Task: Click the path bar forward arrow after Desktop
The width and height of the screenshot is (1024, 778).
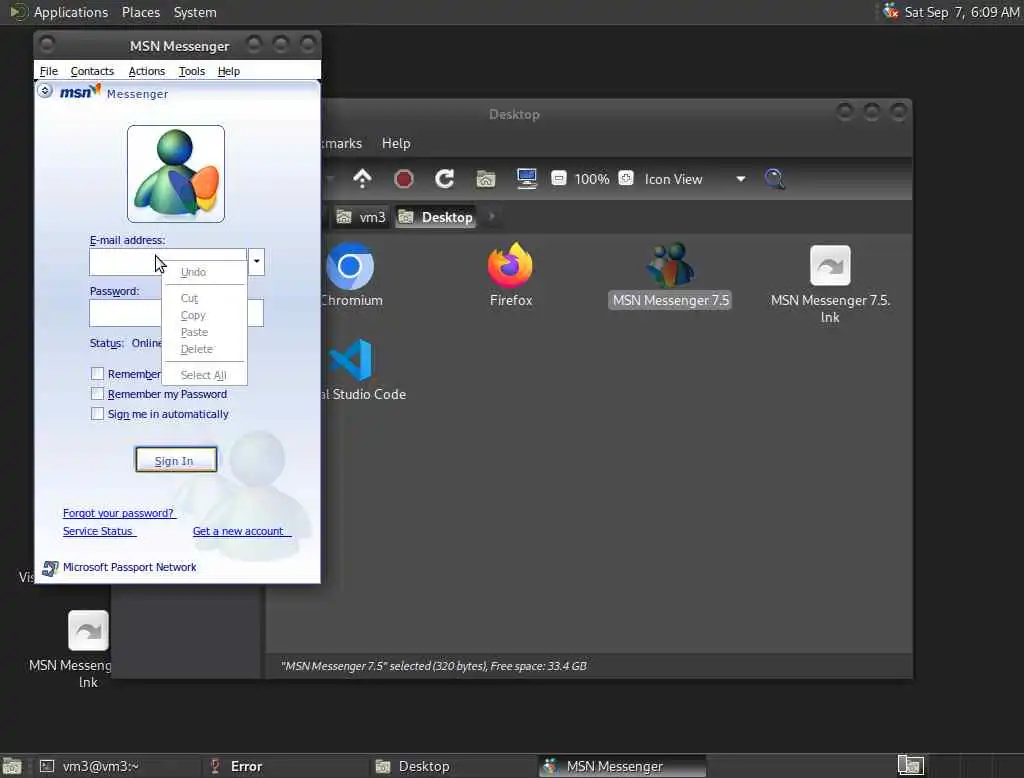Action: tap(492, 216)
